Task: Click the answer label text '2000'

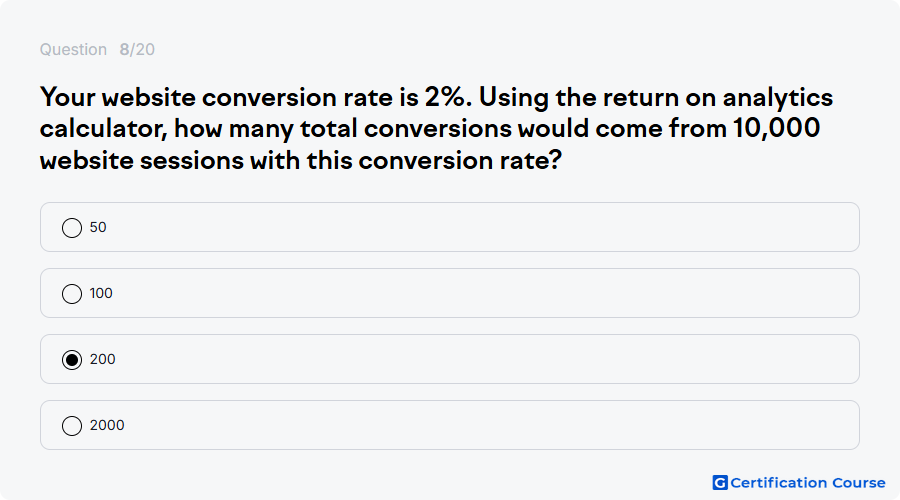Action: pos(107,425)
